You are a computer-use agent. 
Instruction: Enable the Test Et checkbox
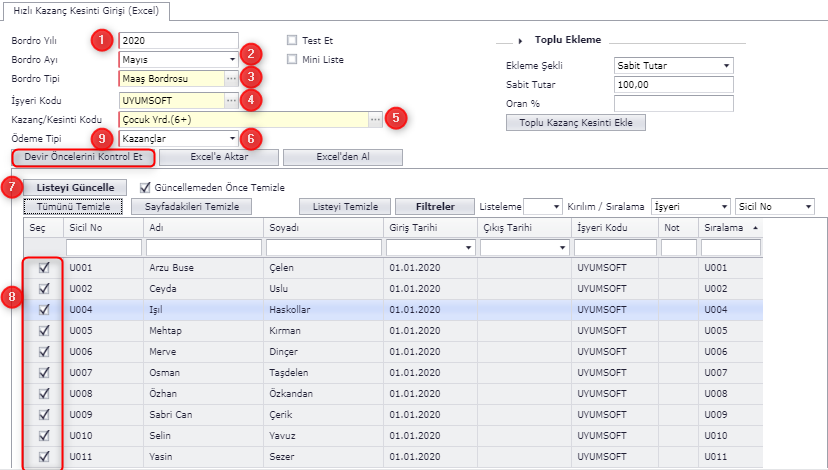coord(292,41)
